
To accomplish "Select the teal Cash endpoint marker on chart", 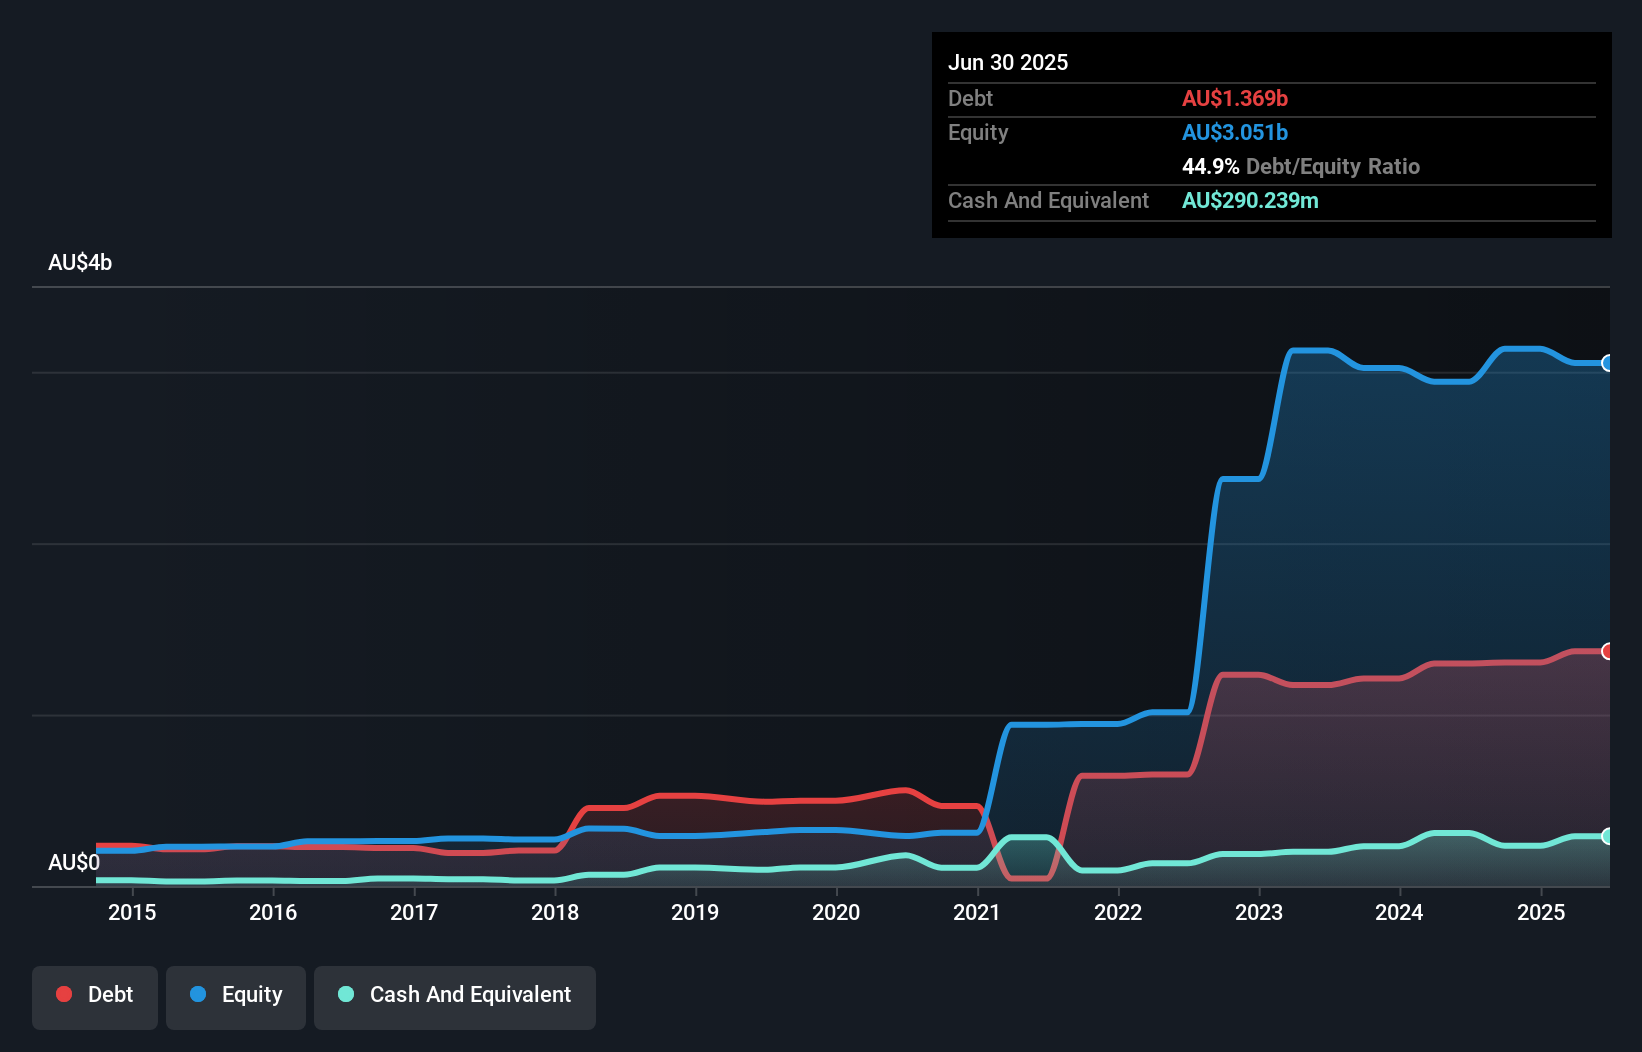I will [1608, 836].
